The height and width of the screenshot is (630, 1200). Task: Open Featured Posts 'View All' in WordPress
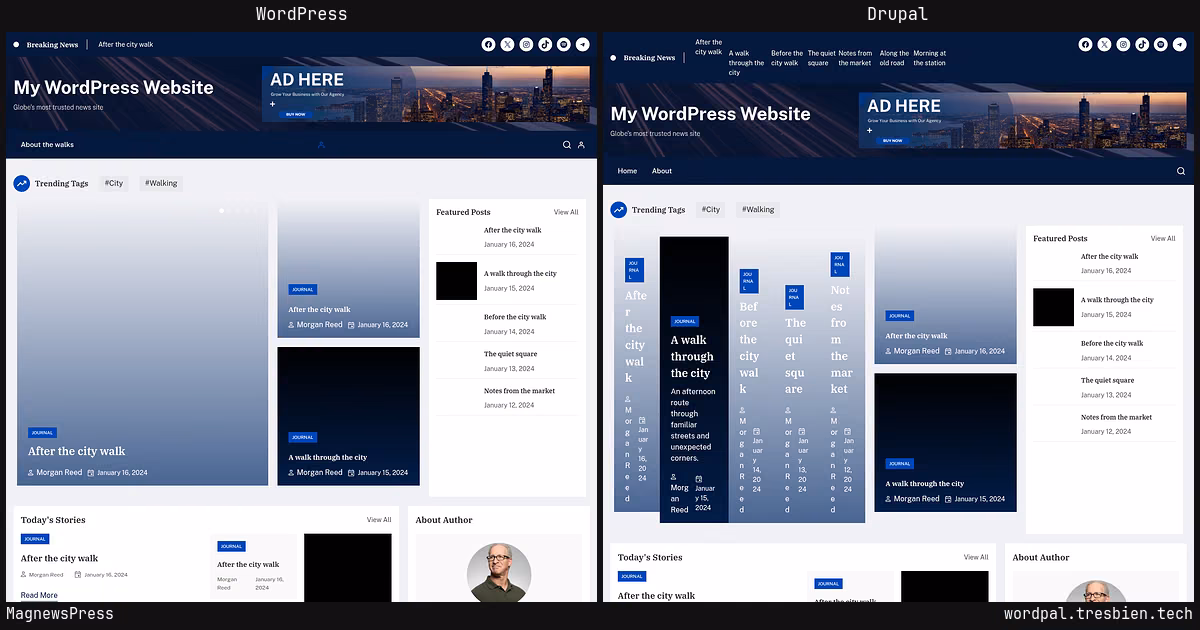[566, 212]
